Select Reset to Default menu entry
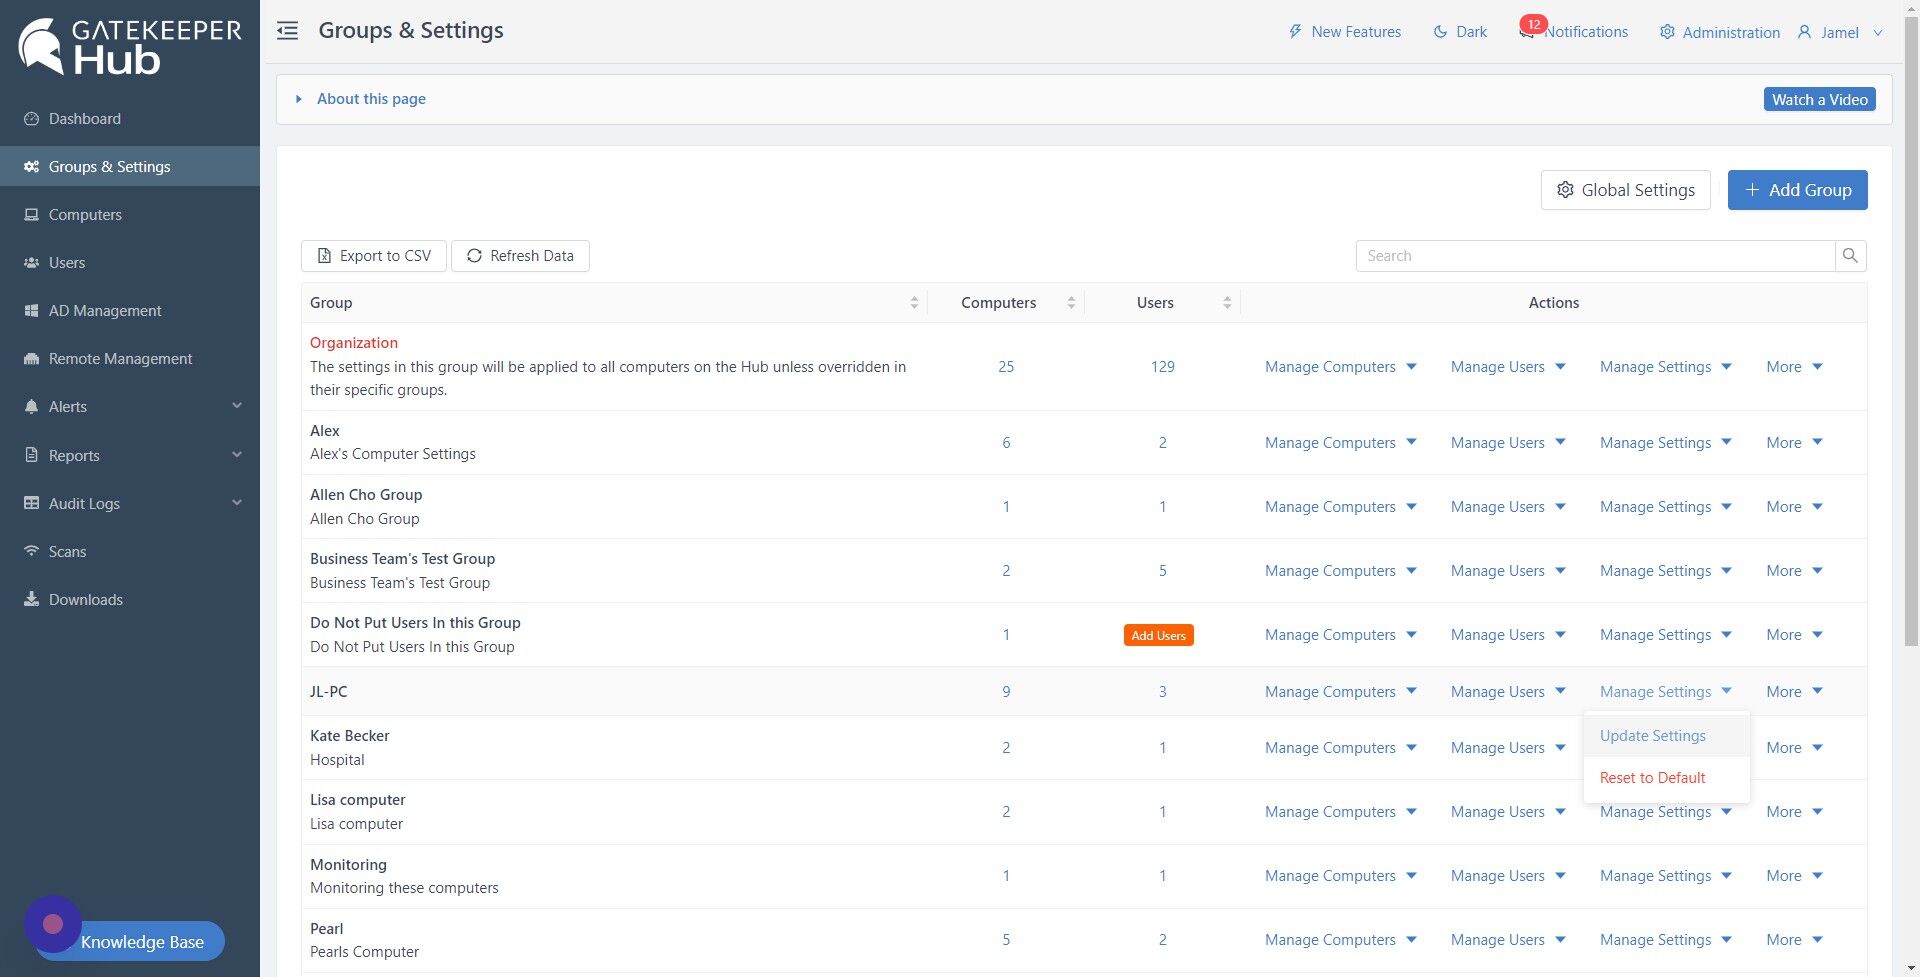 (x=1667, y=778)
